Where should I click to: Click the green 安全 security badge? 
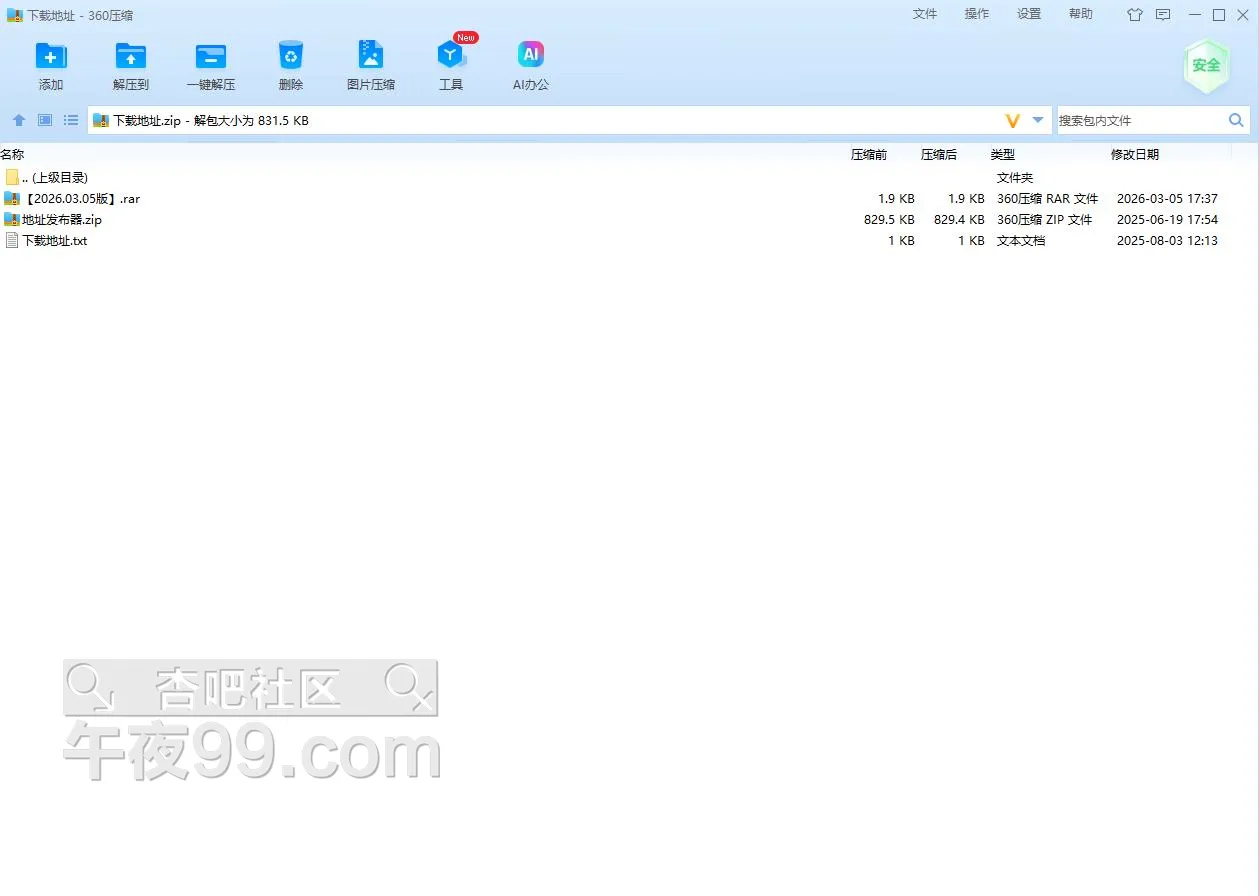[x=1205, y=66]
